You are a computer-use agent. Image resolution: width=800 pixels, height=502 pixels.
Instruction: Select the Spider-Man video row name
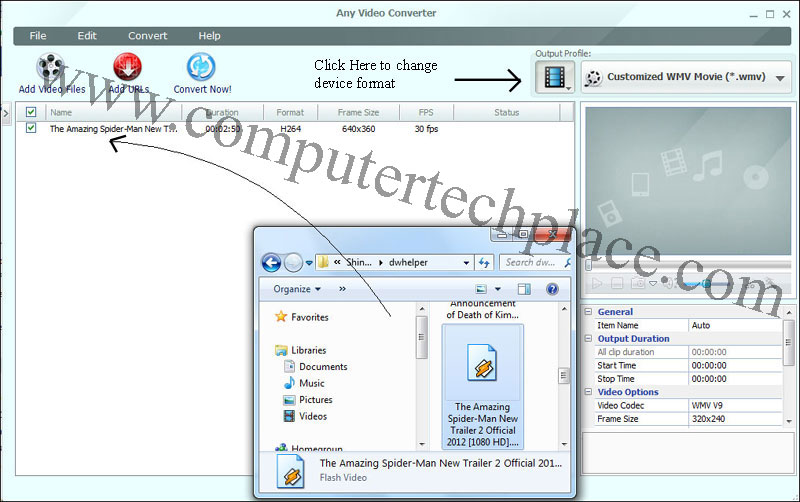[x=113, y=129]
